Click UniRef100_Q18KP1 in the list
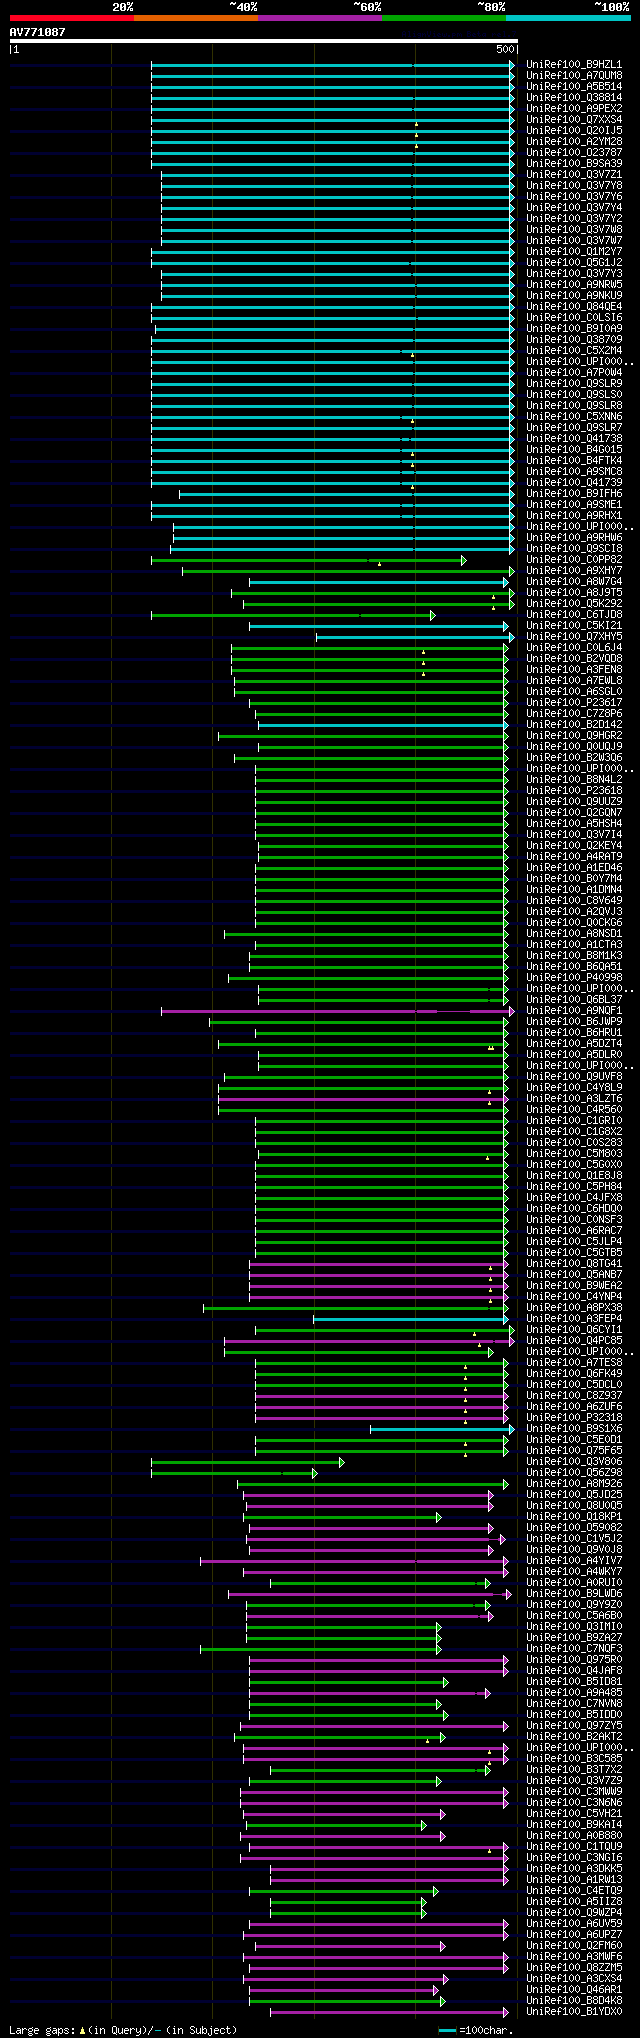The height and width of the screenshot is (2038, 640). 574,1517
